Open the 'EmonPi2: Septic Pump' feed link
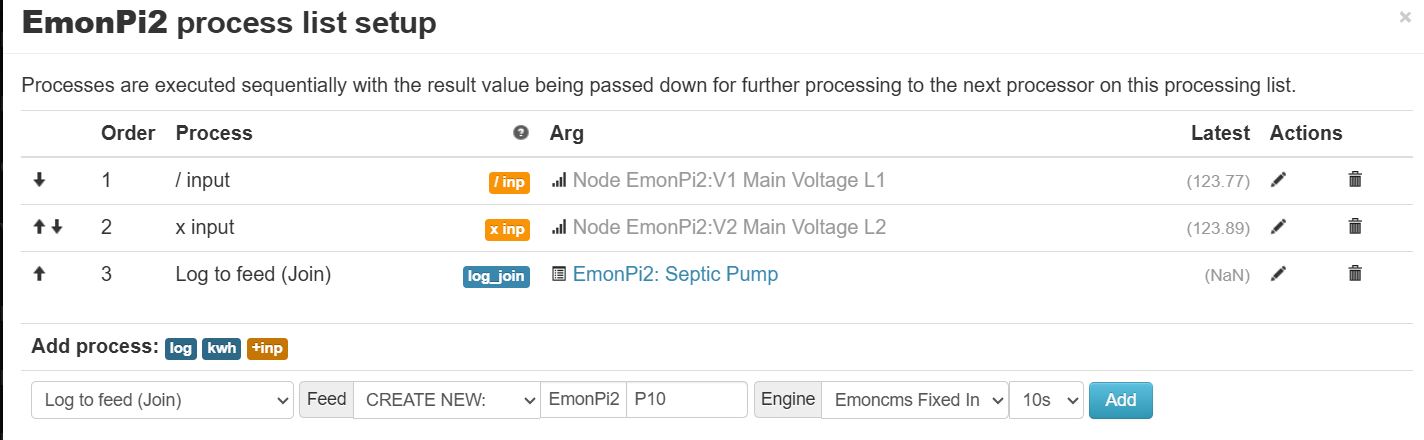 pos(675,273)
